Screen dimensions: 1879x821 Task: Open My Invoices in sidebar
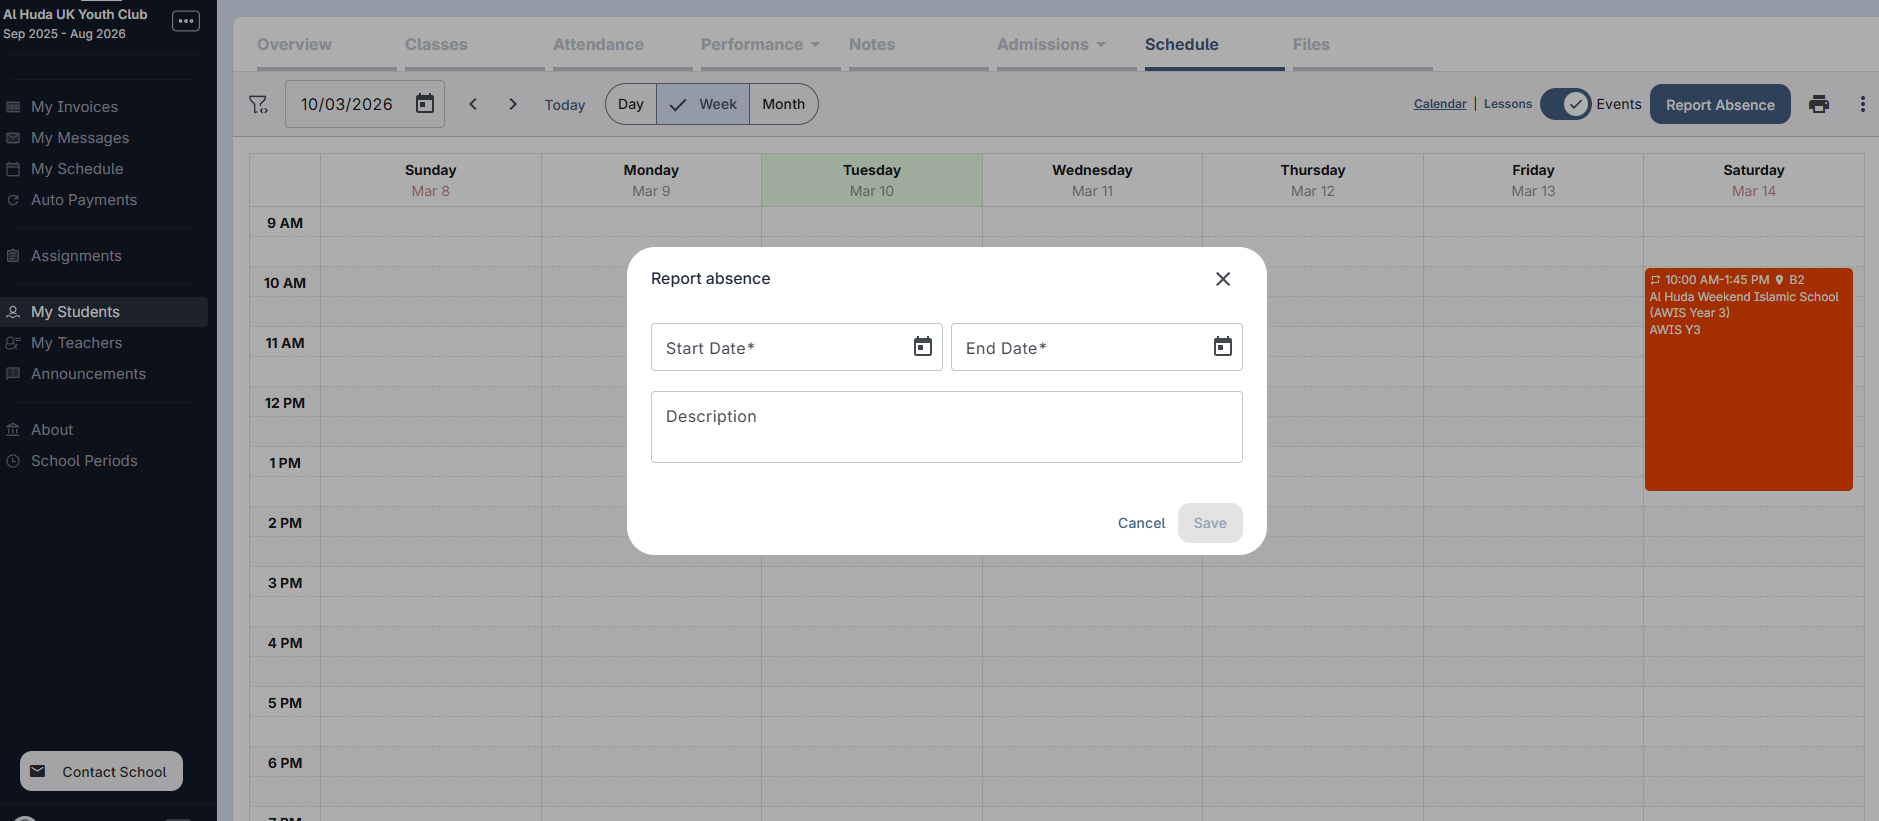[x=104, y=107]
